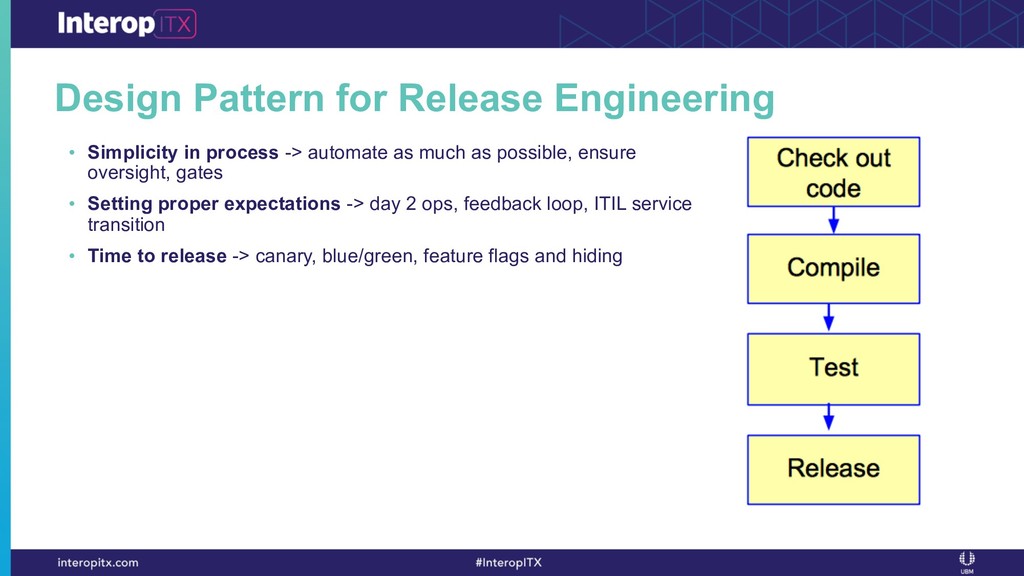The image size is (1024, 576).
Task: Click the 'Setting proper expectations' bold text
Action: coord(214,204)
